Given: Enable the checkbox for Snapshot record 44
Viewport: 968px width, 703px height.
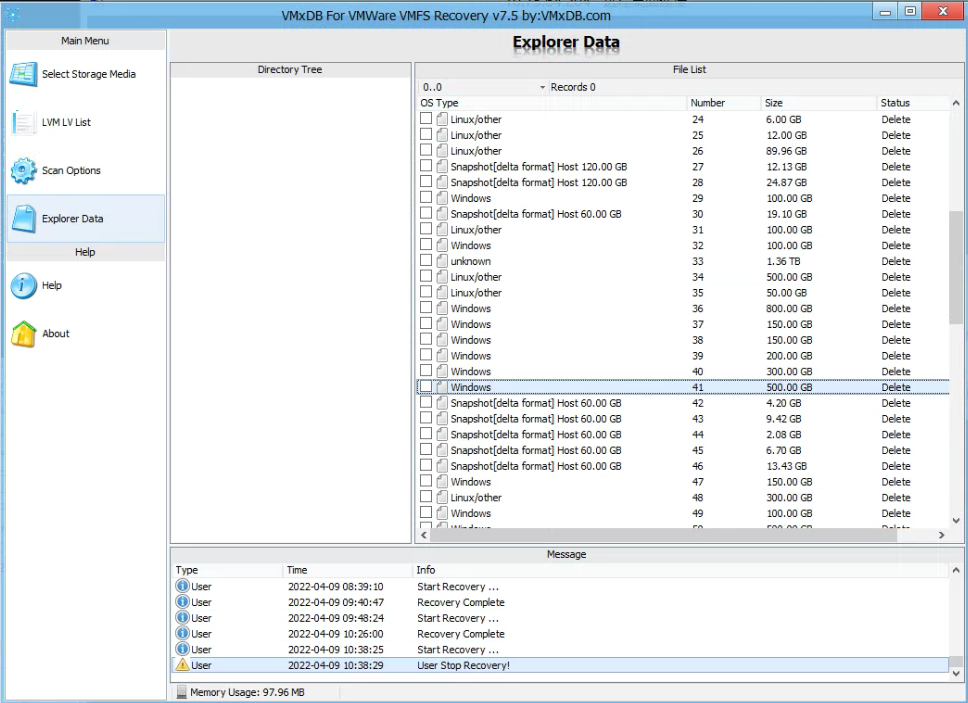Looking at the screenshot, I should 426,434.
